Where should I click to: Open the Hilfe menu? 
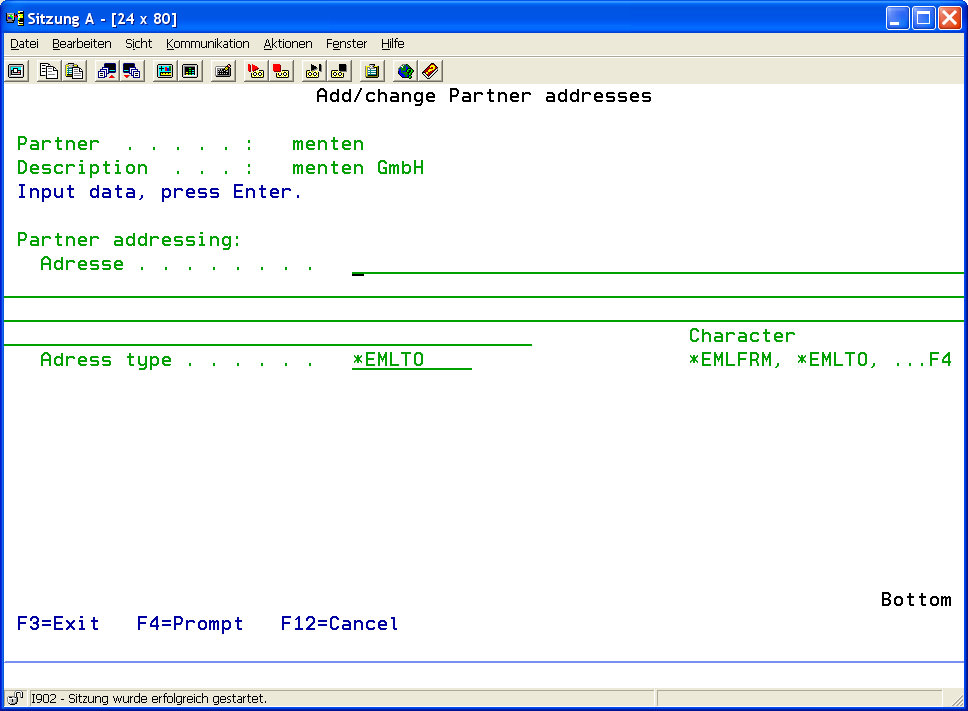(392, 44)
